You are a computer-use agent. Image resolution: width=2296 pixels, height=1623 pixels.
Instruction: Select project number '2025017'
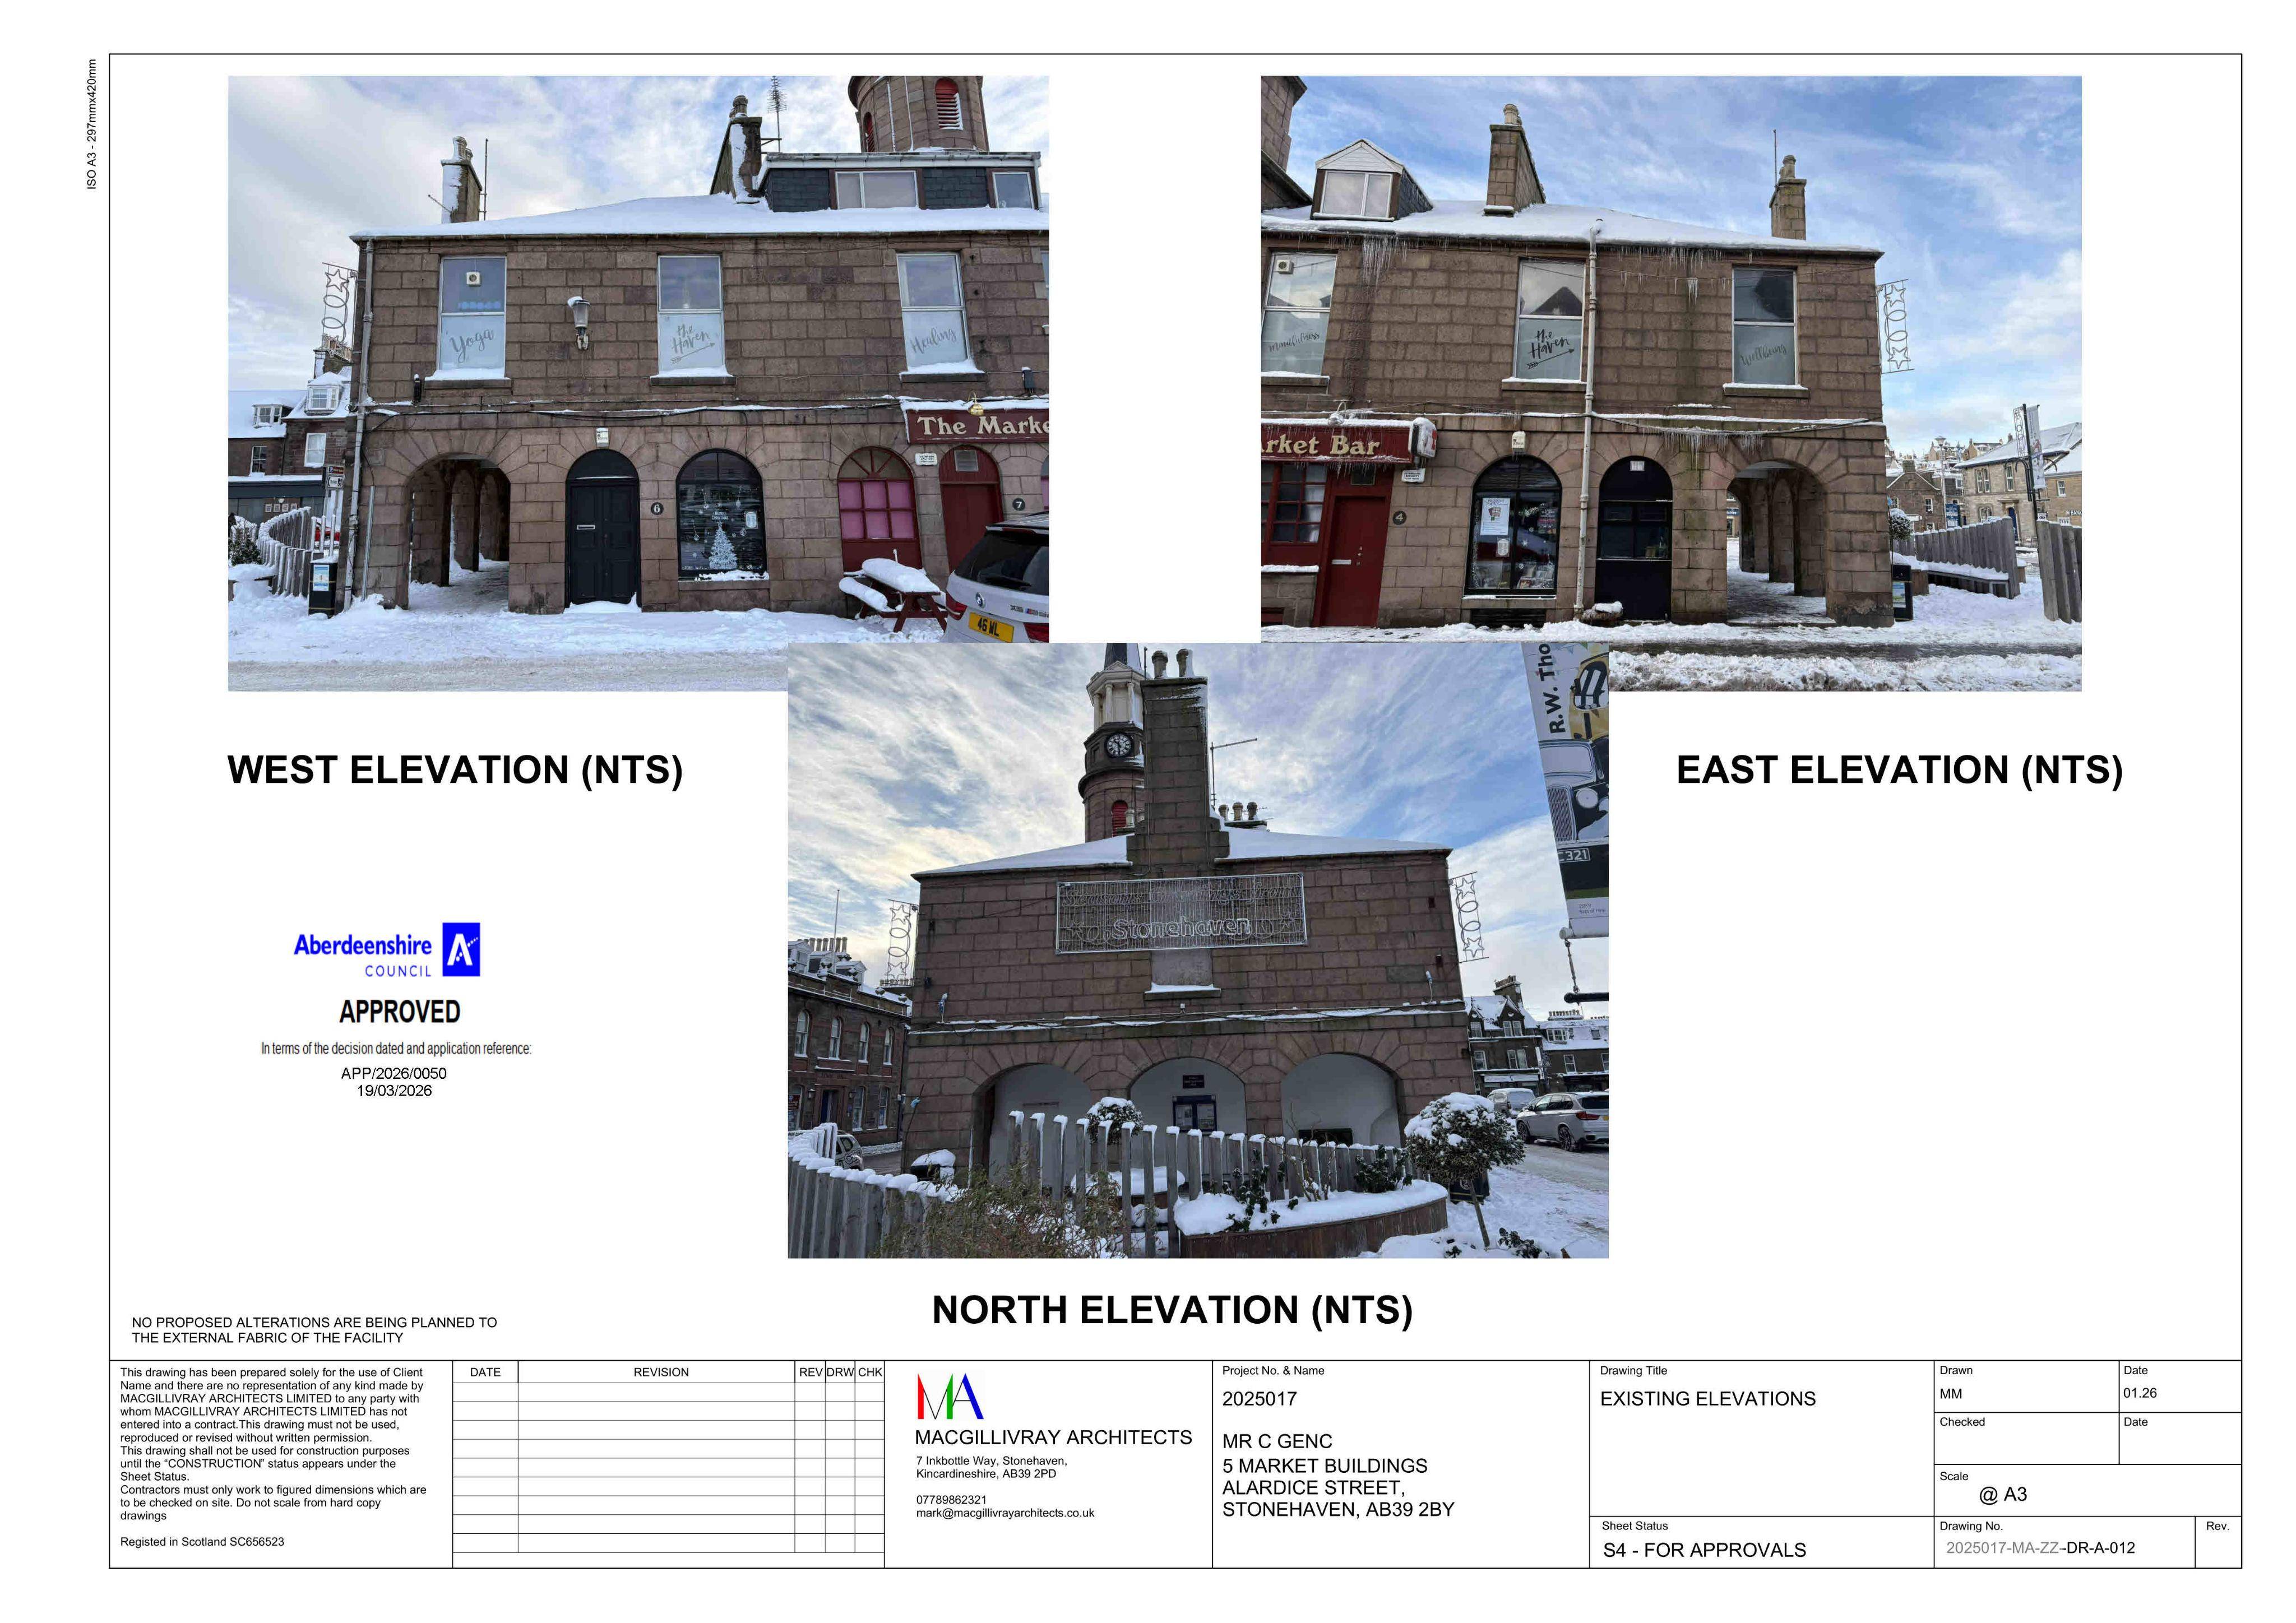coord(1259,1399)
